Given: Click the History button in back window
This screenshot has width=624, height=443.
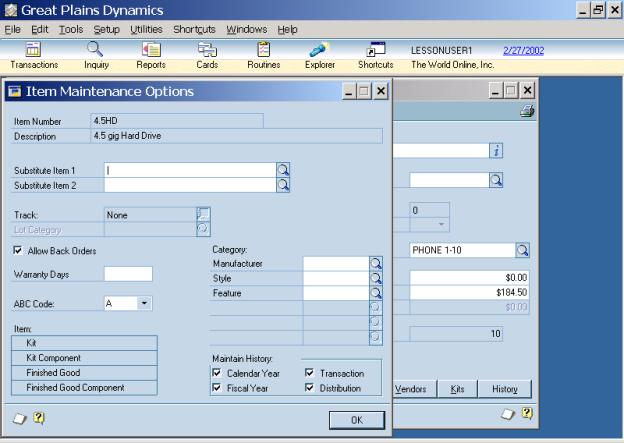Looking at the screenshot, I should (x=505, y=389).
